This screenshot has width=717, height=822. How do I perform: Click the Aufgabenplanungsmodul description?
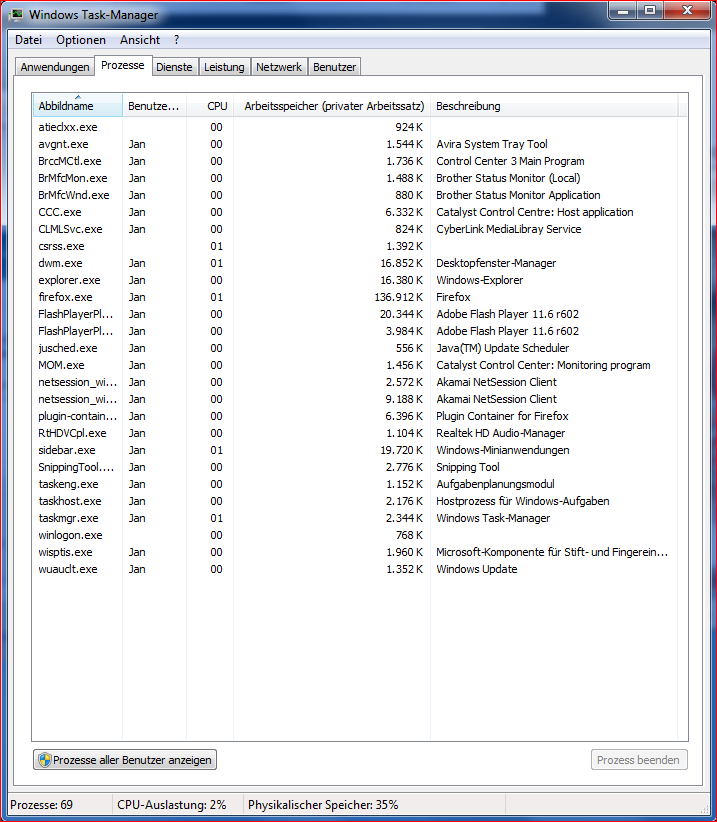click(495, 484)
